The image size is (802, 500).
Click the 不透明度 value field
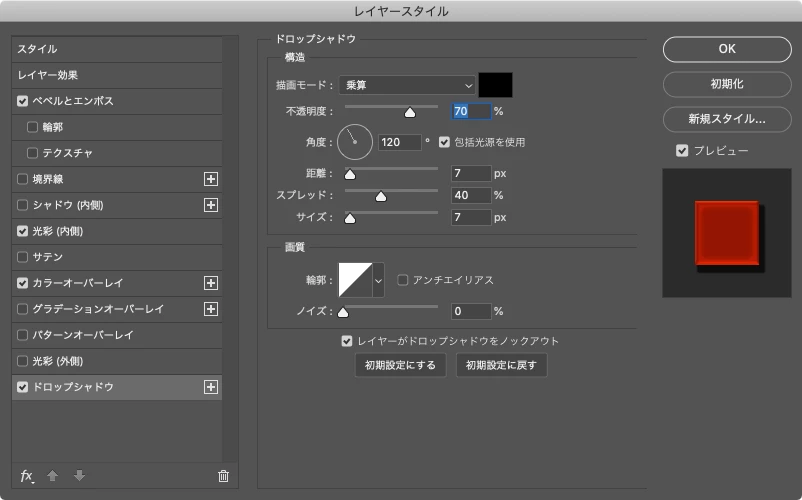pyautogui.click(x=471, y=111)
